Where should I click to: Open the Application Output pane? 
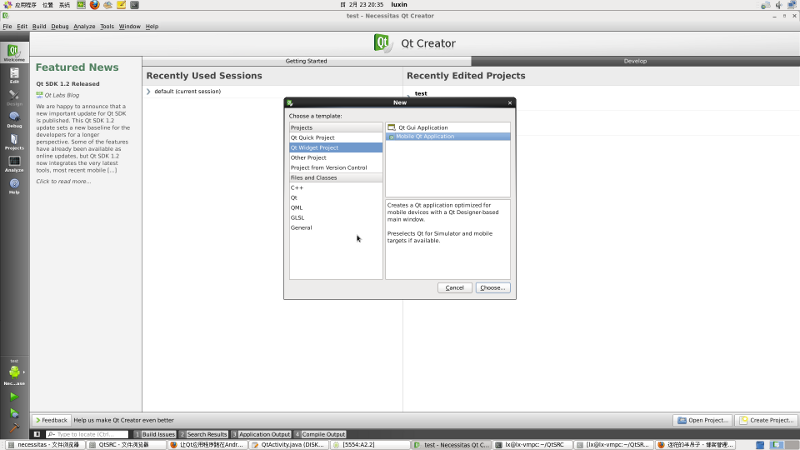coord(261,434)
